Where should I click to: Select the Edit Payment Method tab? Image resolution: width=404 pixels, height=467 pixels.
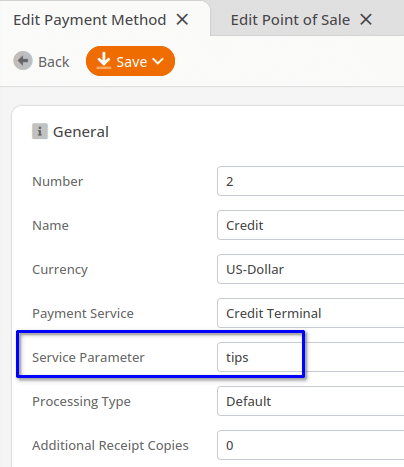point(90,20)
